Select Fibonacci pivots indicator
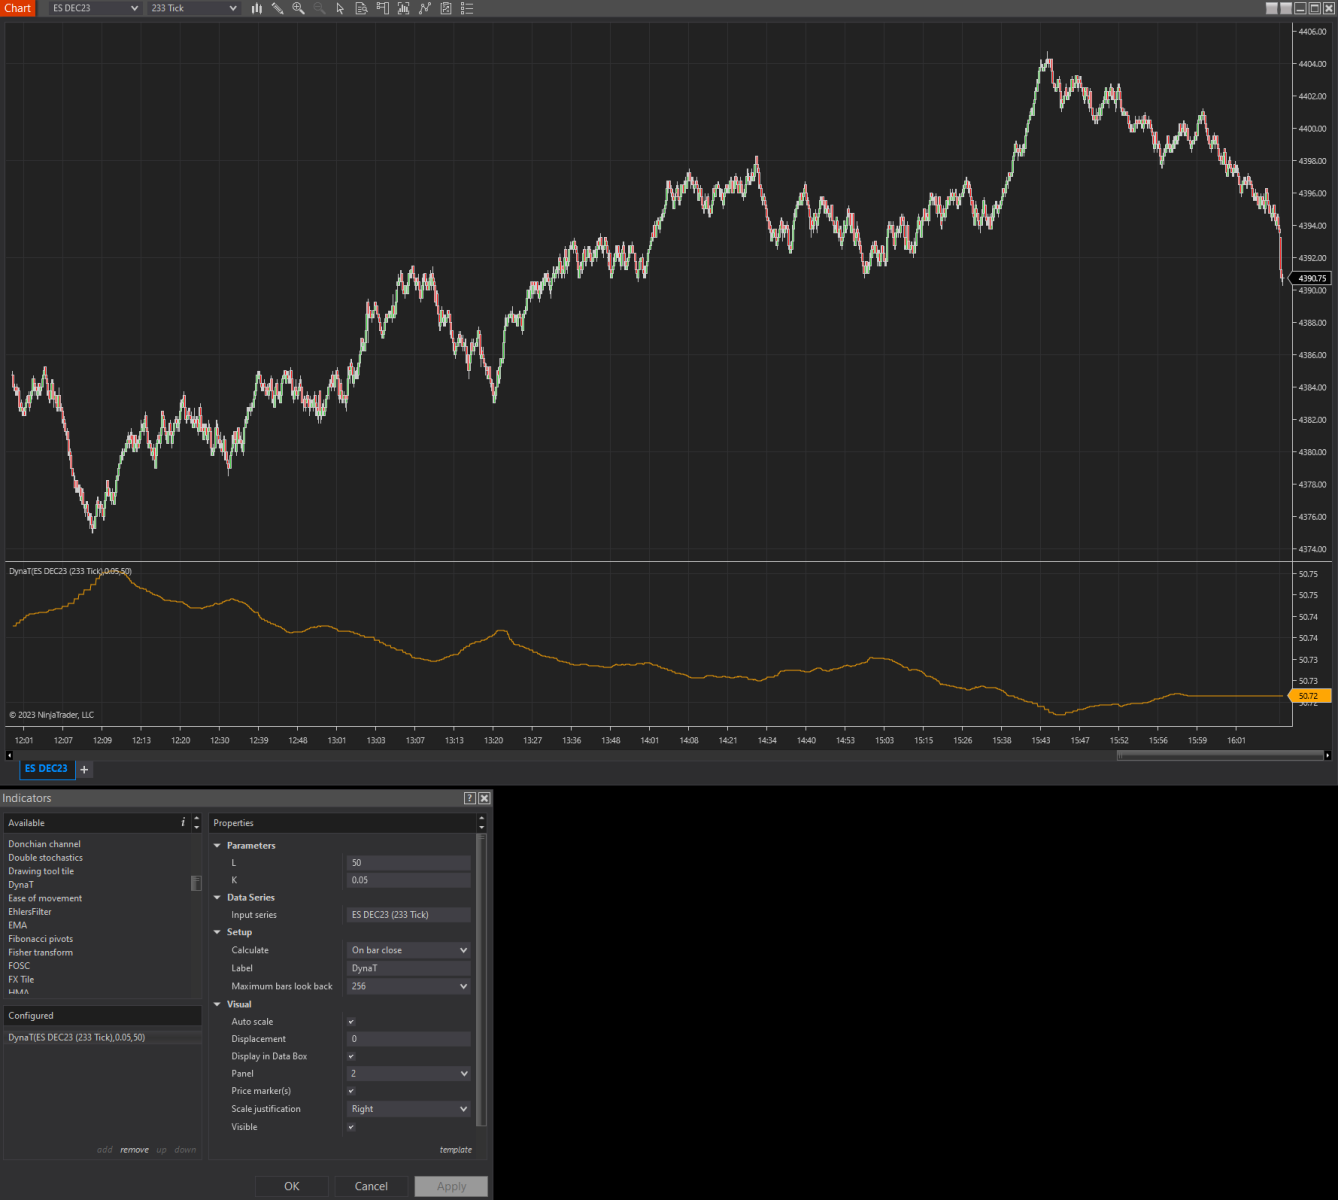1338x1200 pixels. pos(41,939)
